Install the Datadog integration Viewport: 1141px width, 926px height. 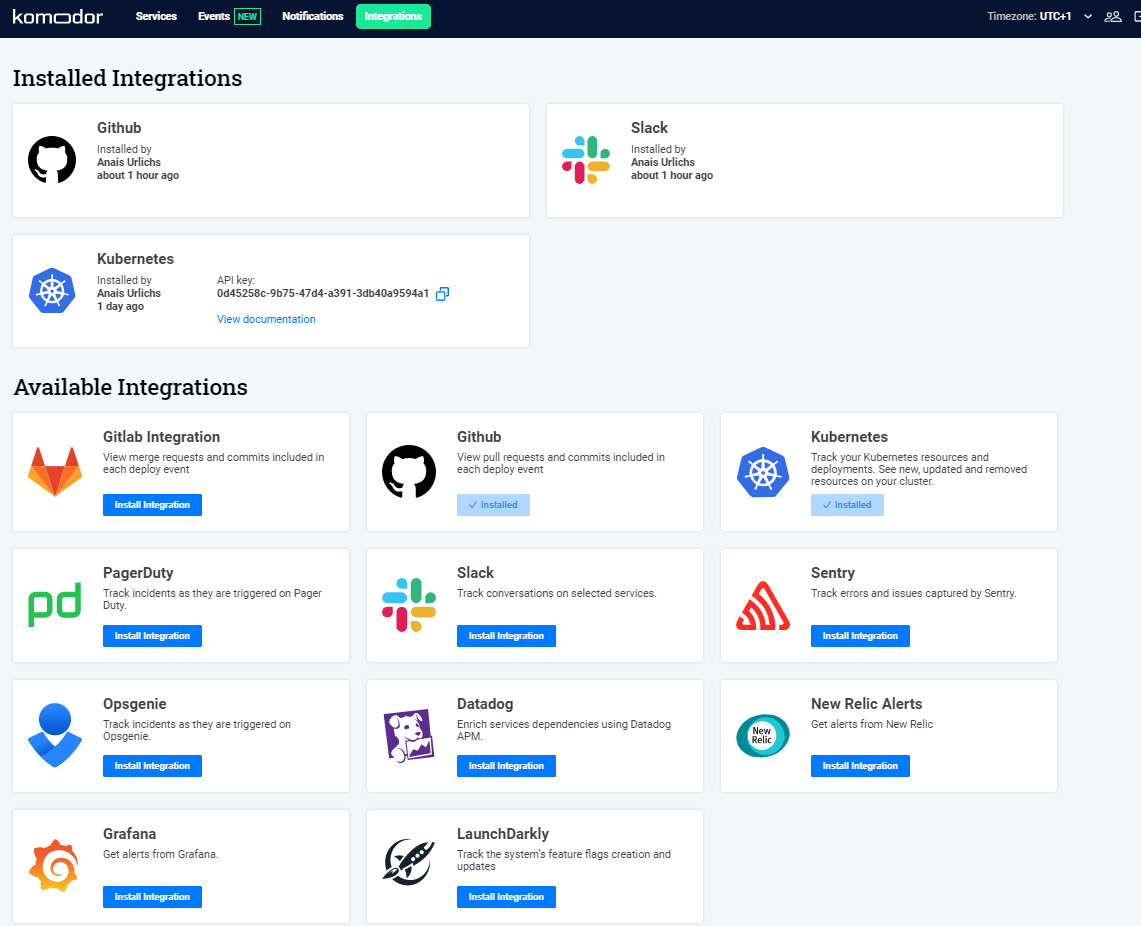[x=506, y=766]
